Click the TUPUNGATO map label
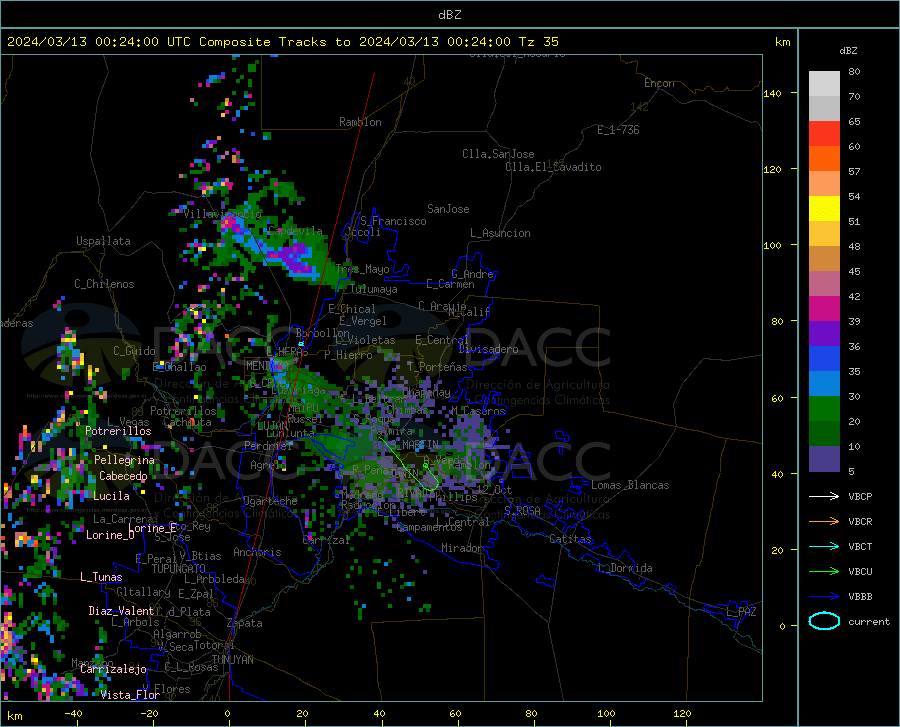Image resolution: width=900 pixels, height=727 pixels. point(179,569)
